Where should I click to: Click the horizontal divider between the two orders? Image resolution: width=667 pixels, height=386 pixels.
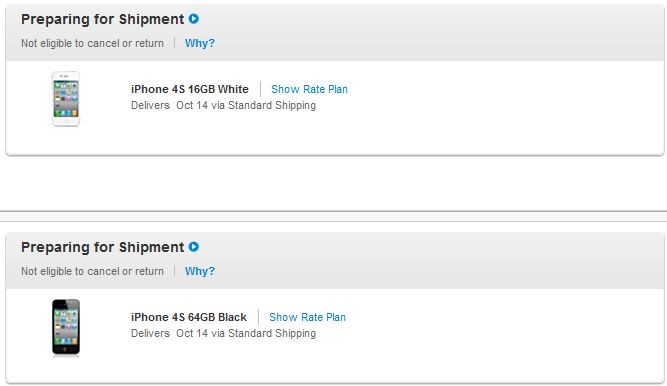(x=334, y=211)
